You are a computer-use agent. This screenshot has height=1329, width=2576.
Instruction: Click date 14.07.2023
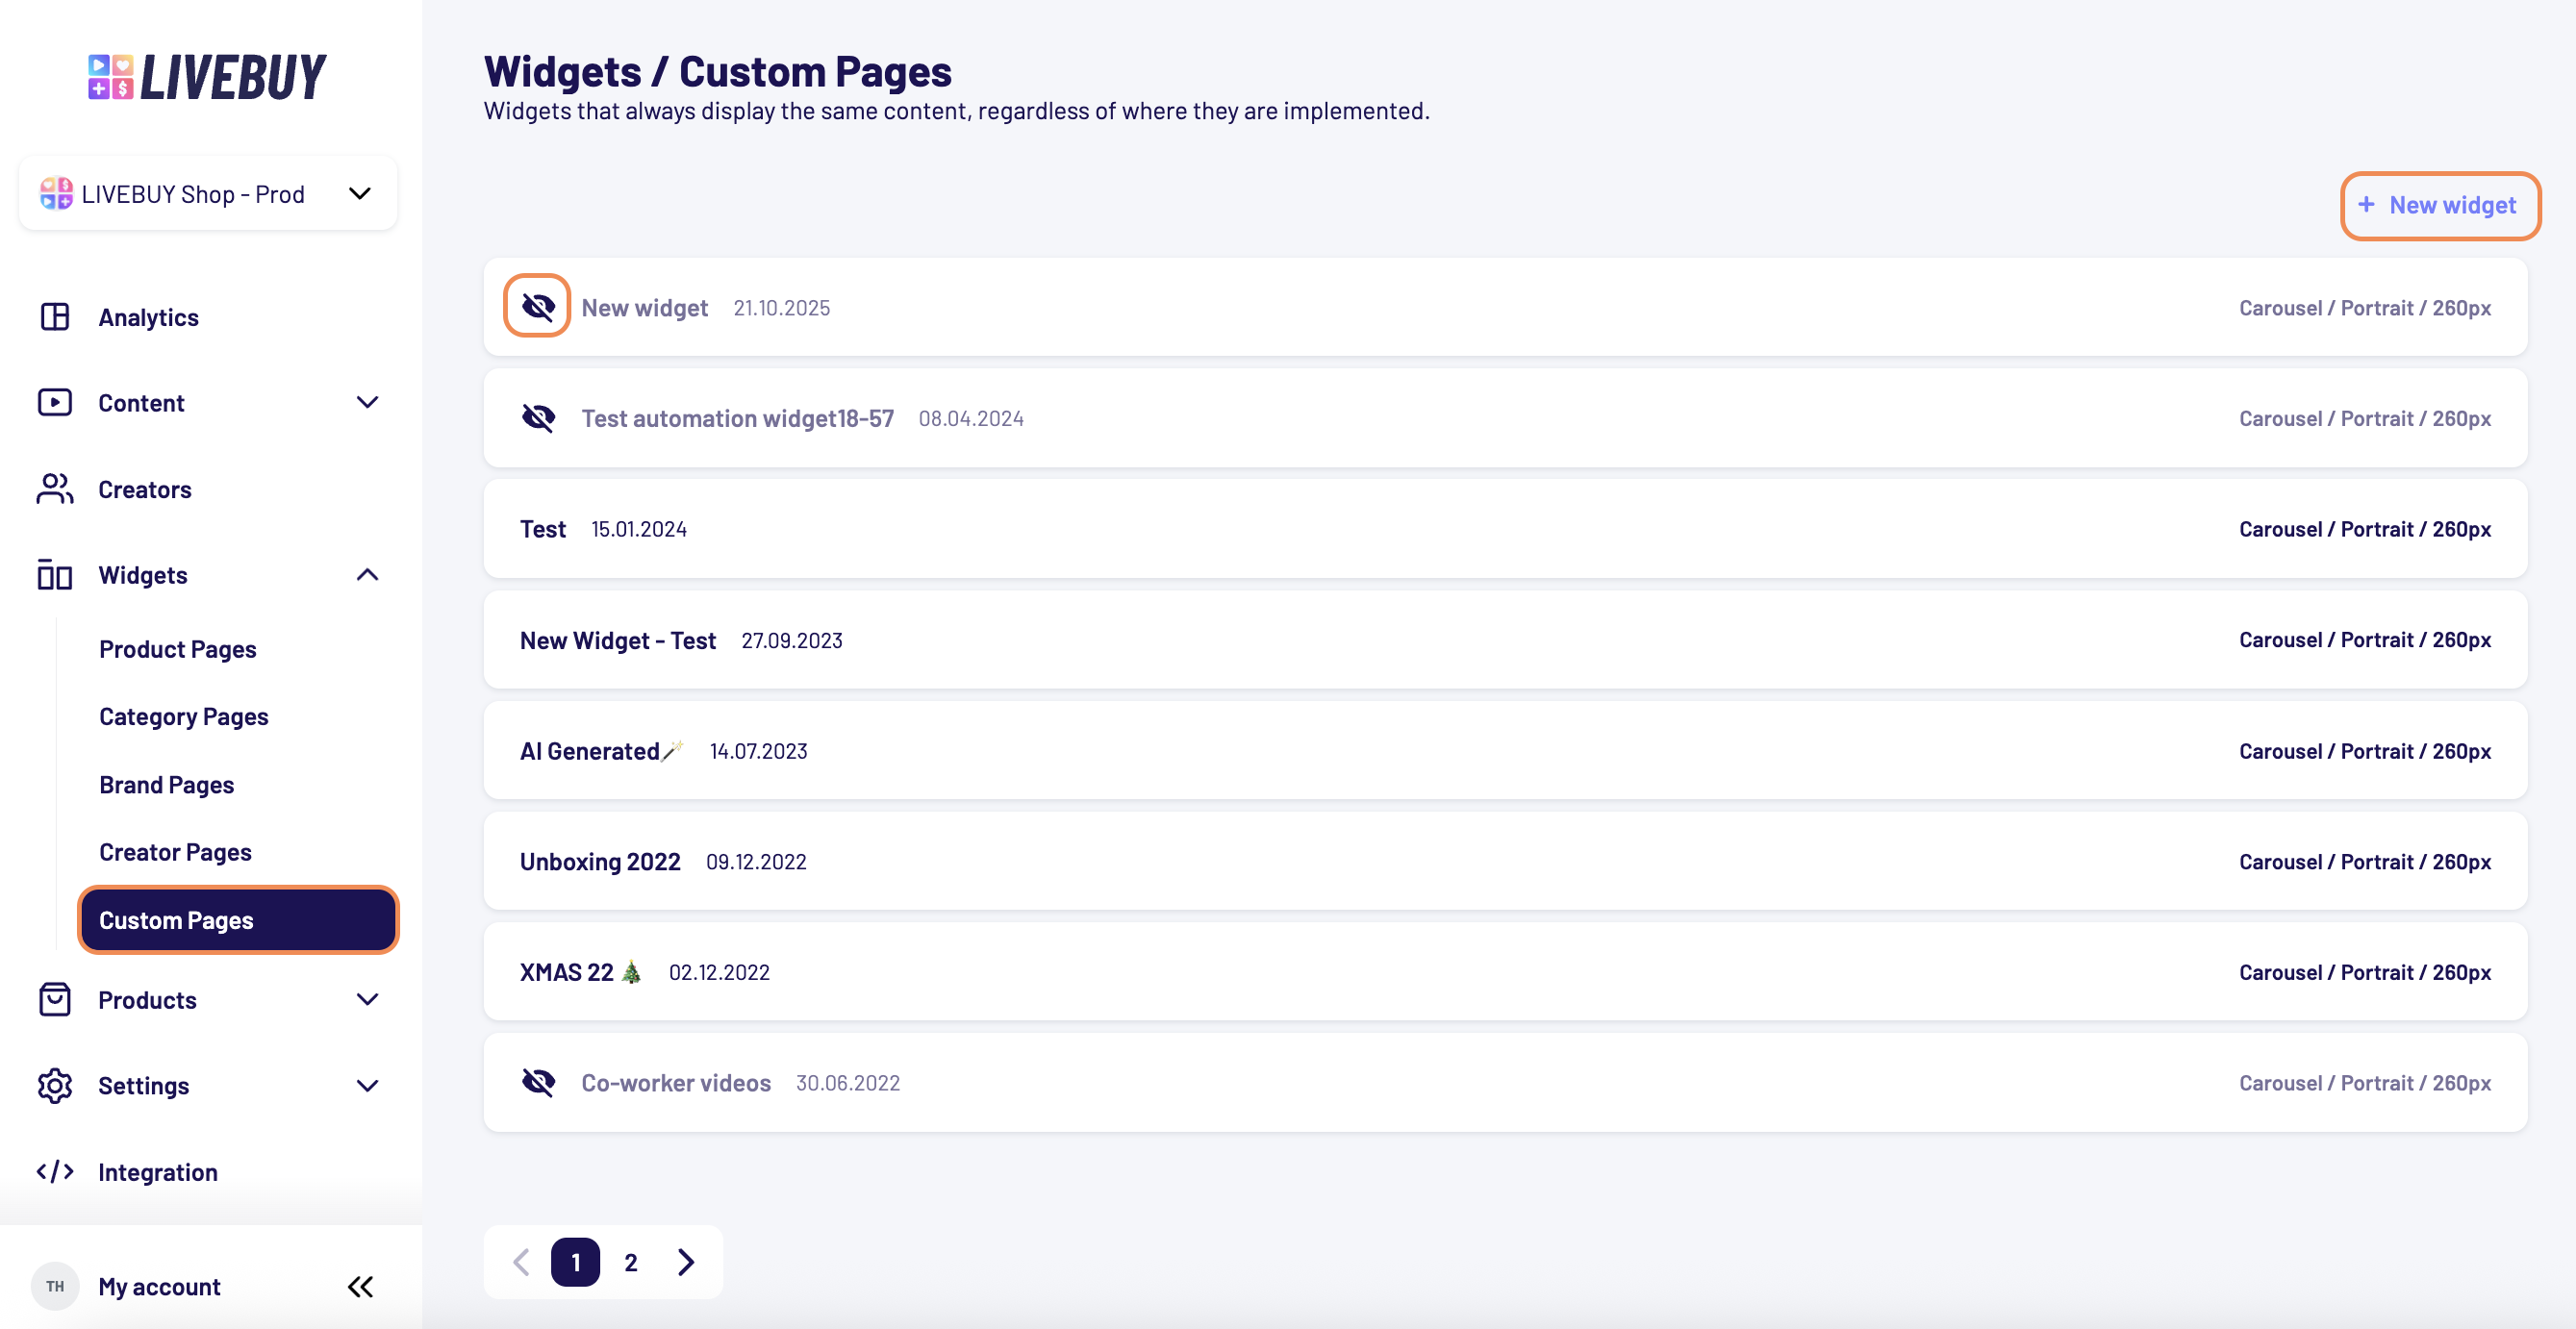click(x=758, y=751)
